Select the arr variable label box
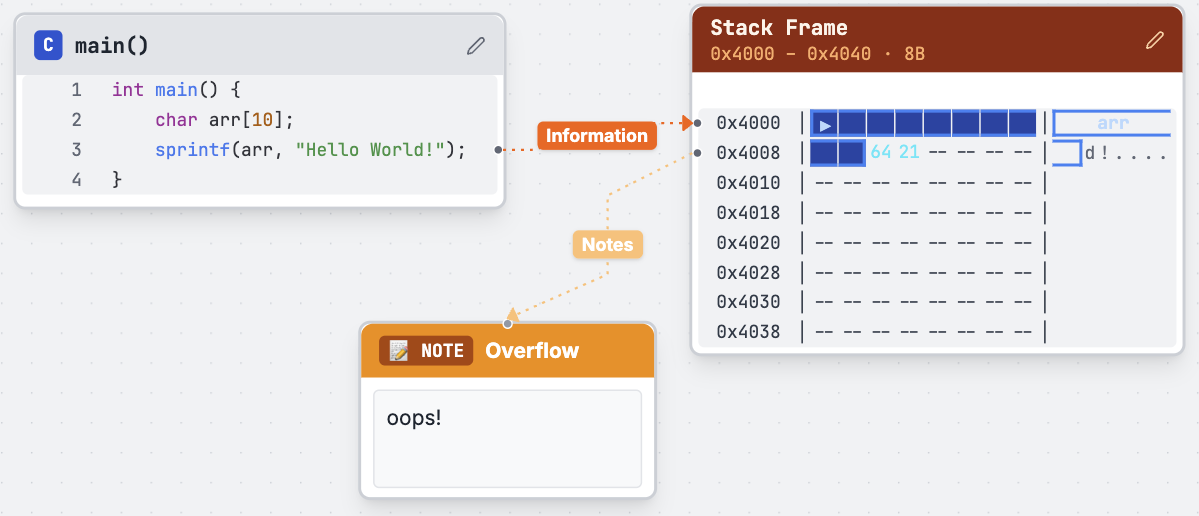This screenshot has width=1199, height=516. (1111, 124)
